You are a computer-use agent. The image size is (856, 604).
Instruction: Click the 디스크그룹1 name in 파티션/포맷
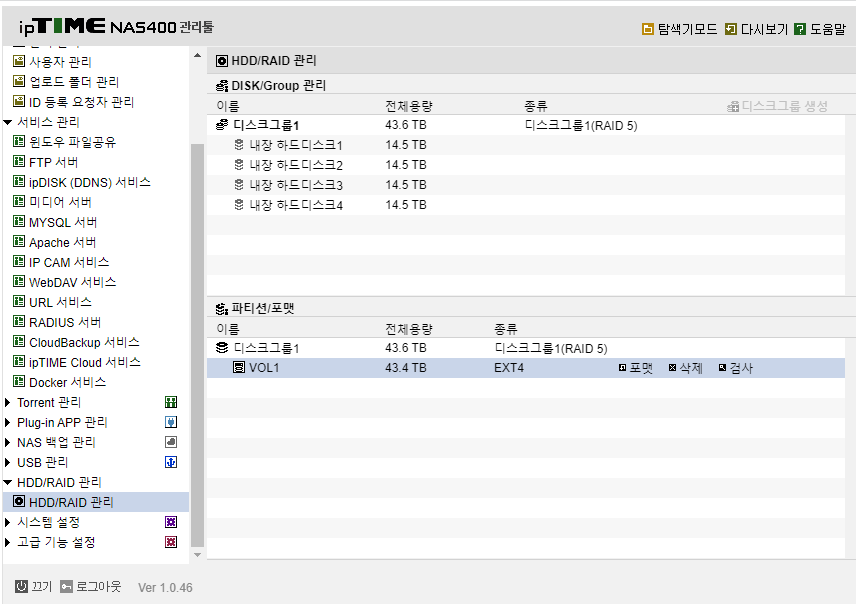(266, 348)
